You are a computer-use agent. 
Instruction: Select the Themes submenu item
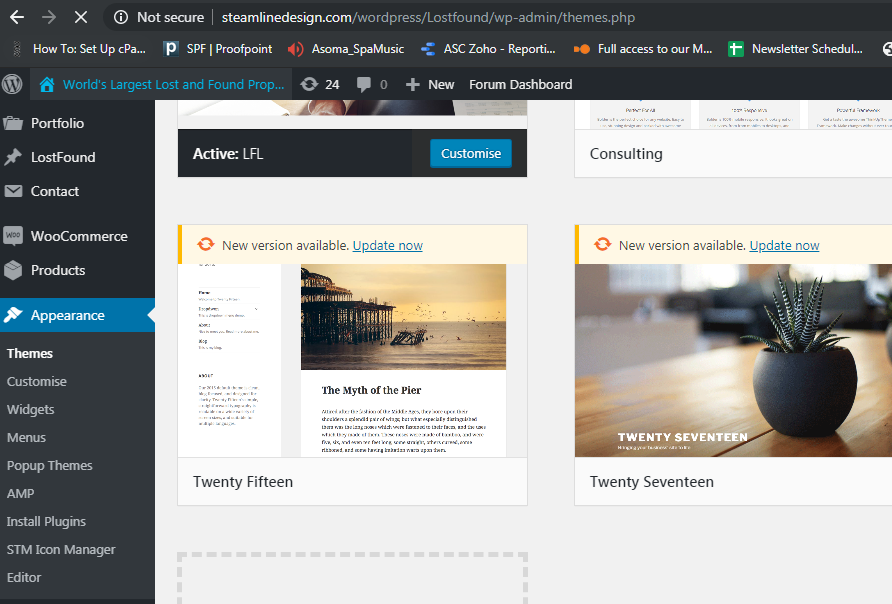click(x=30, y=353)
